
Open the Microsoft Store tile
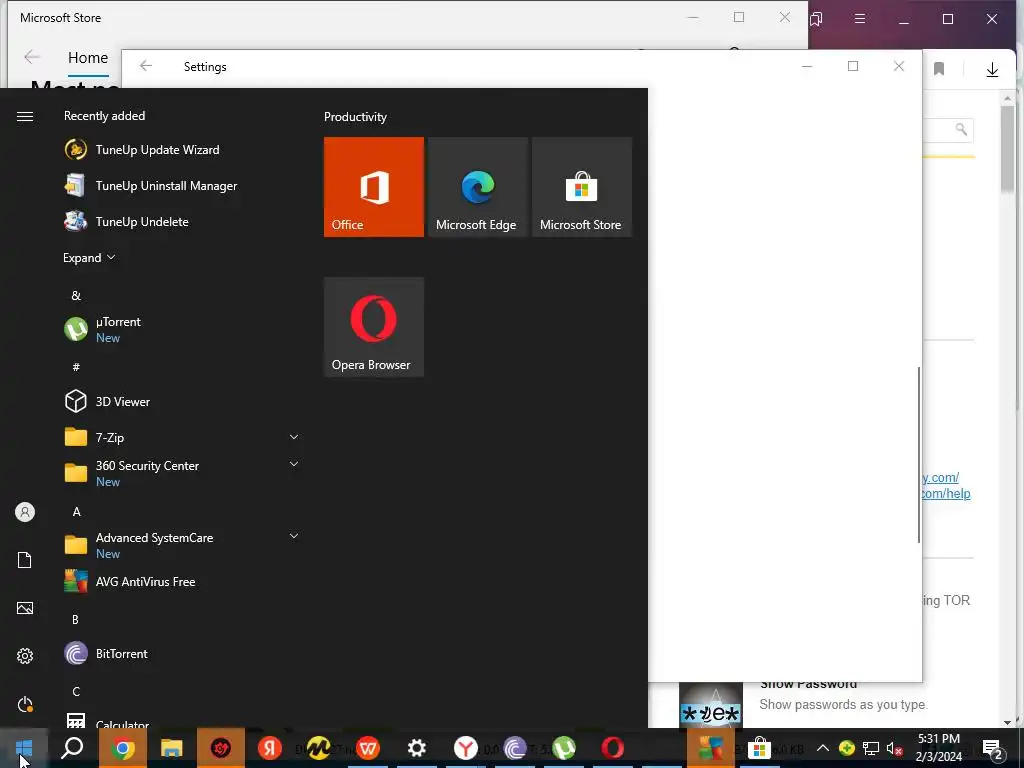click(582, 187)
